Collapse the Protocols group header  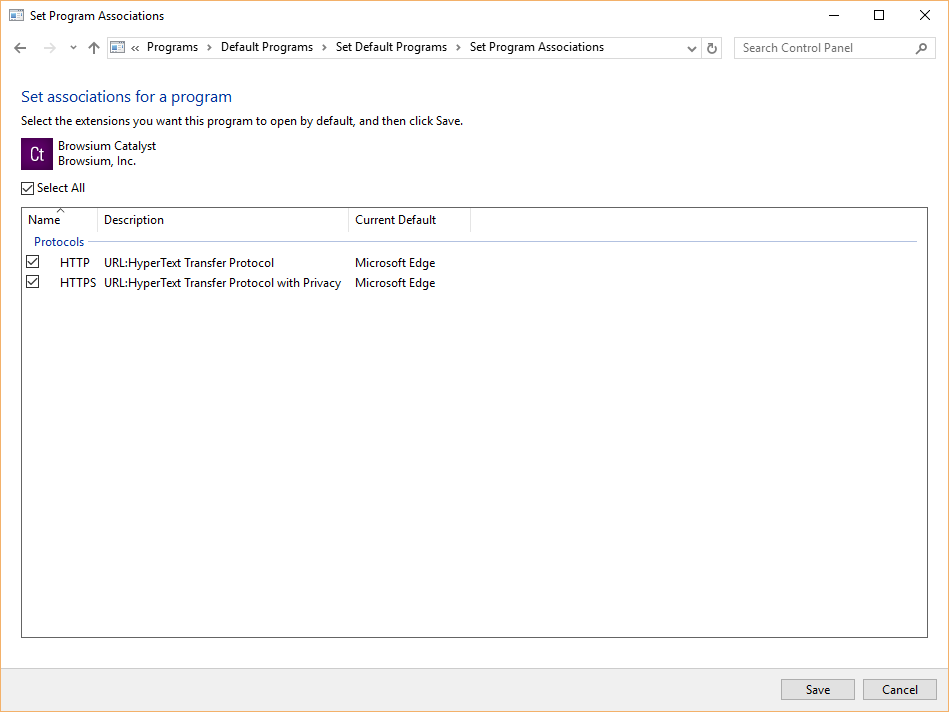point(59,242)
